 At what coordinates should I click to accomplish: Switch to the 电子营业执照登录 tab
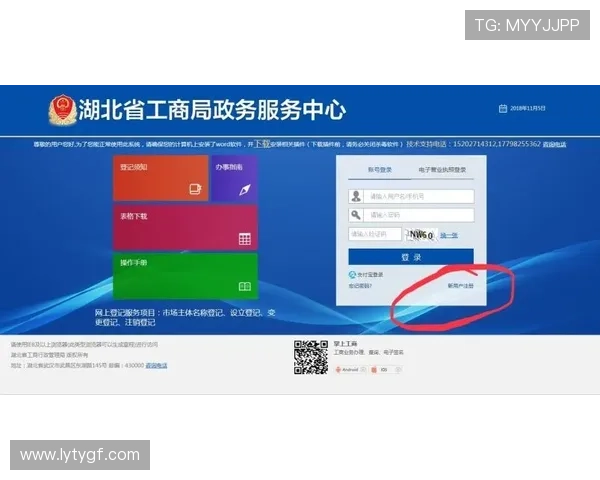pyautogui.click(x=442, y=170)
